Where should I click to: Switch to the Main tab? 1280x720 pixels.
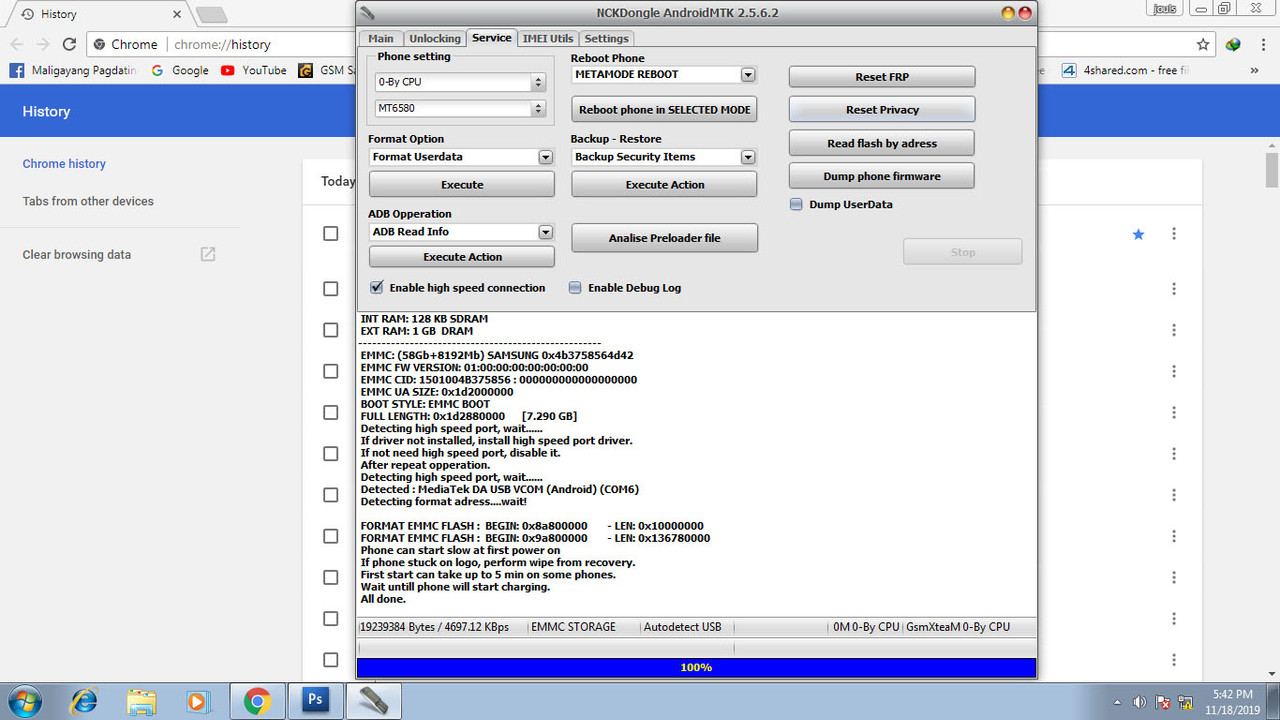381,39
